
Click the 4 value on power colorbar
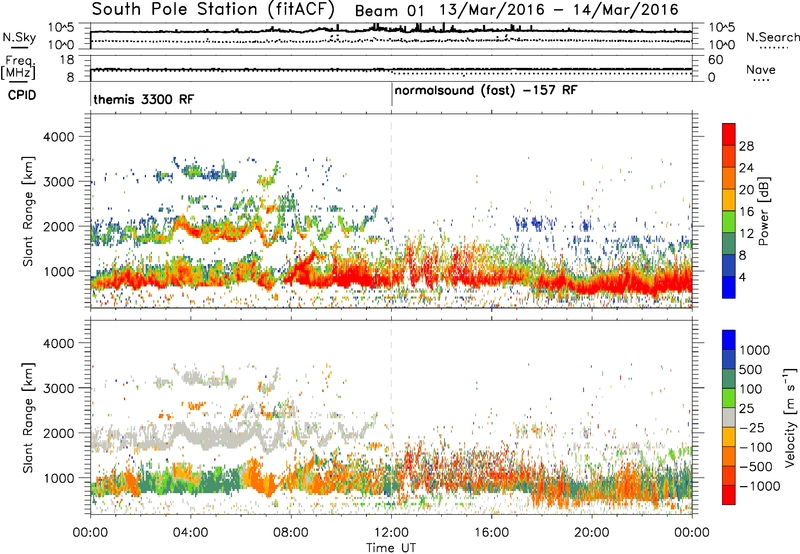[x=743, y=277]
